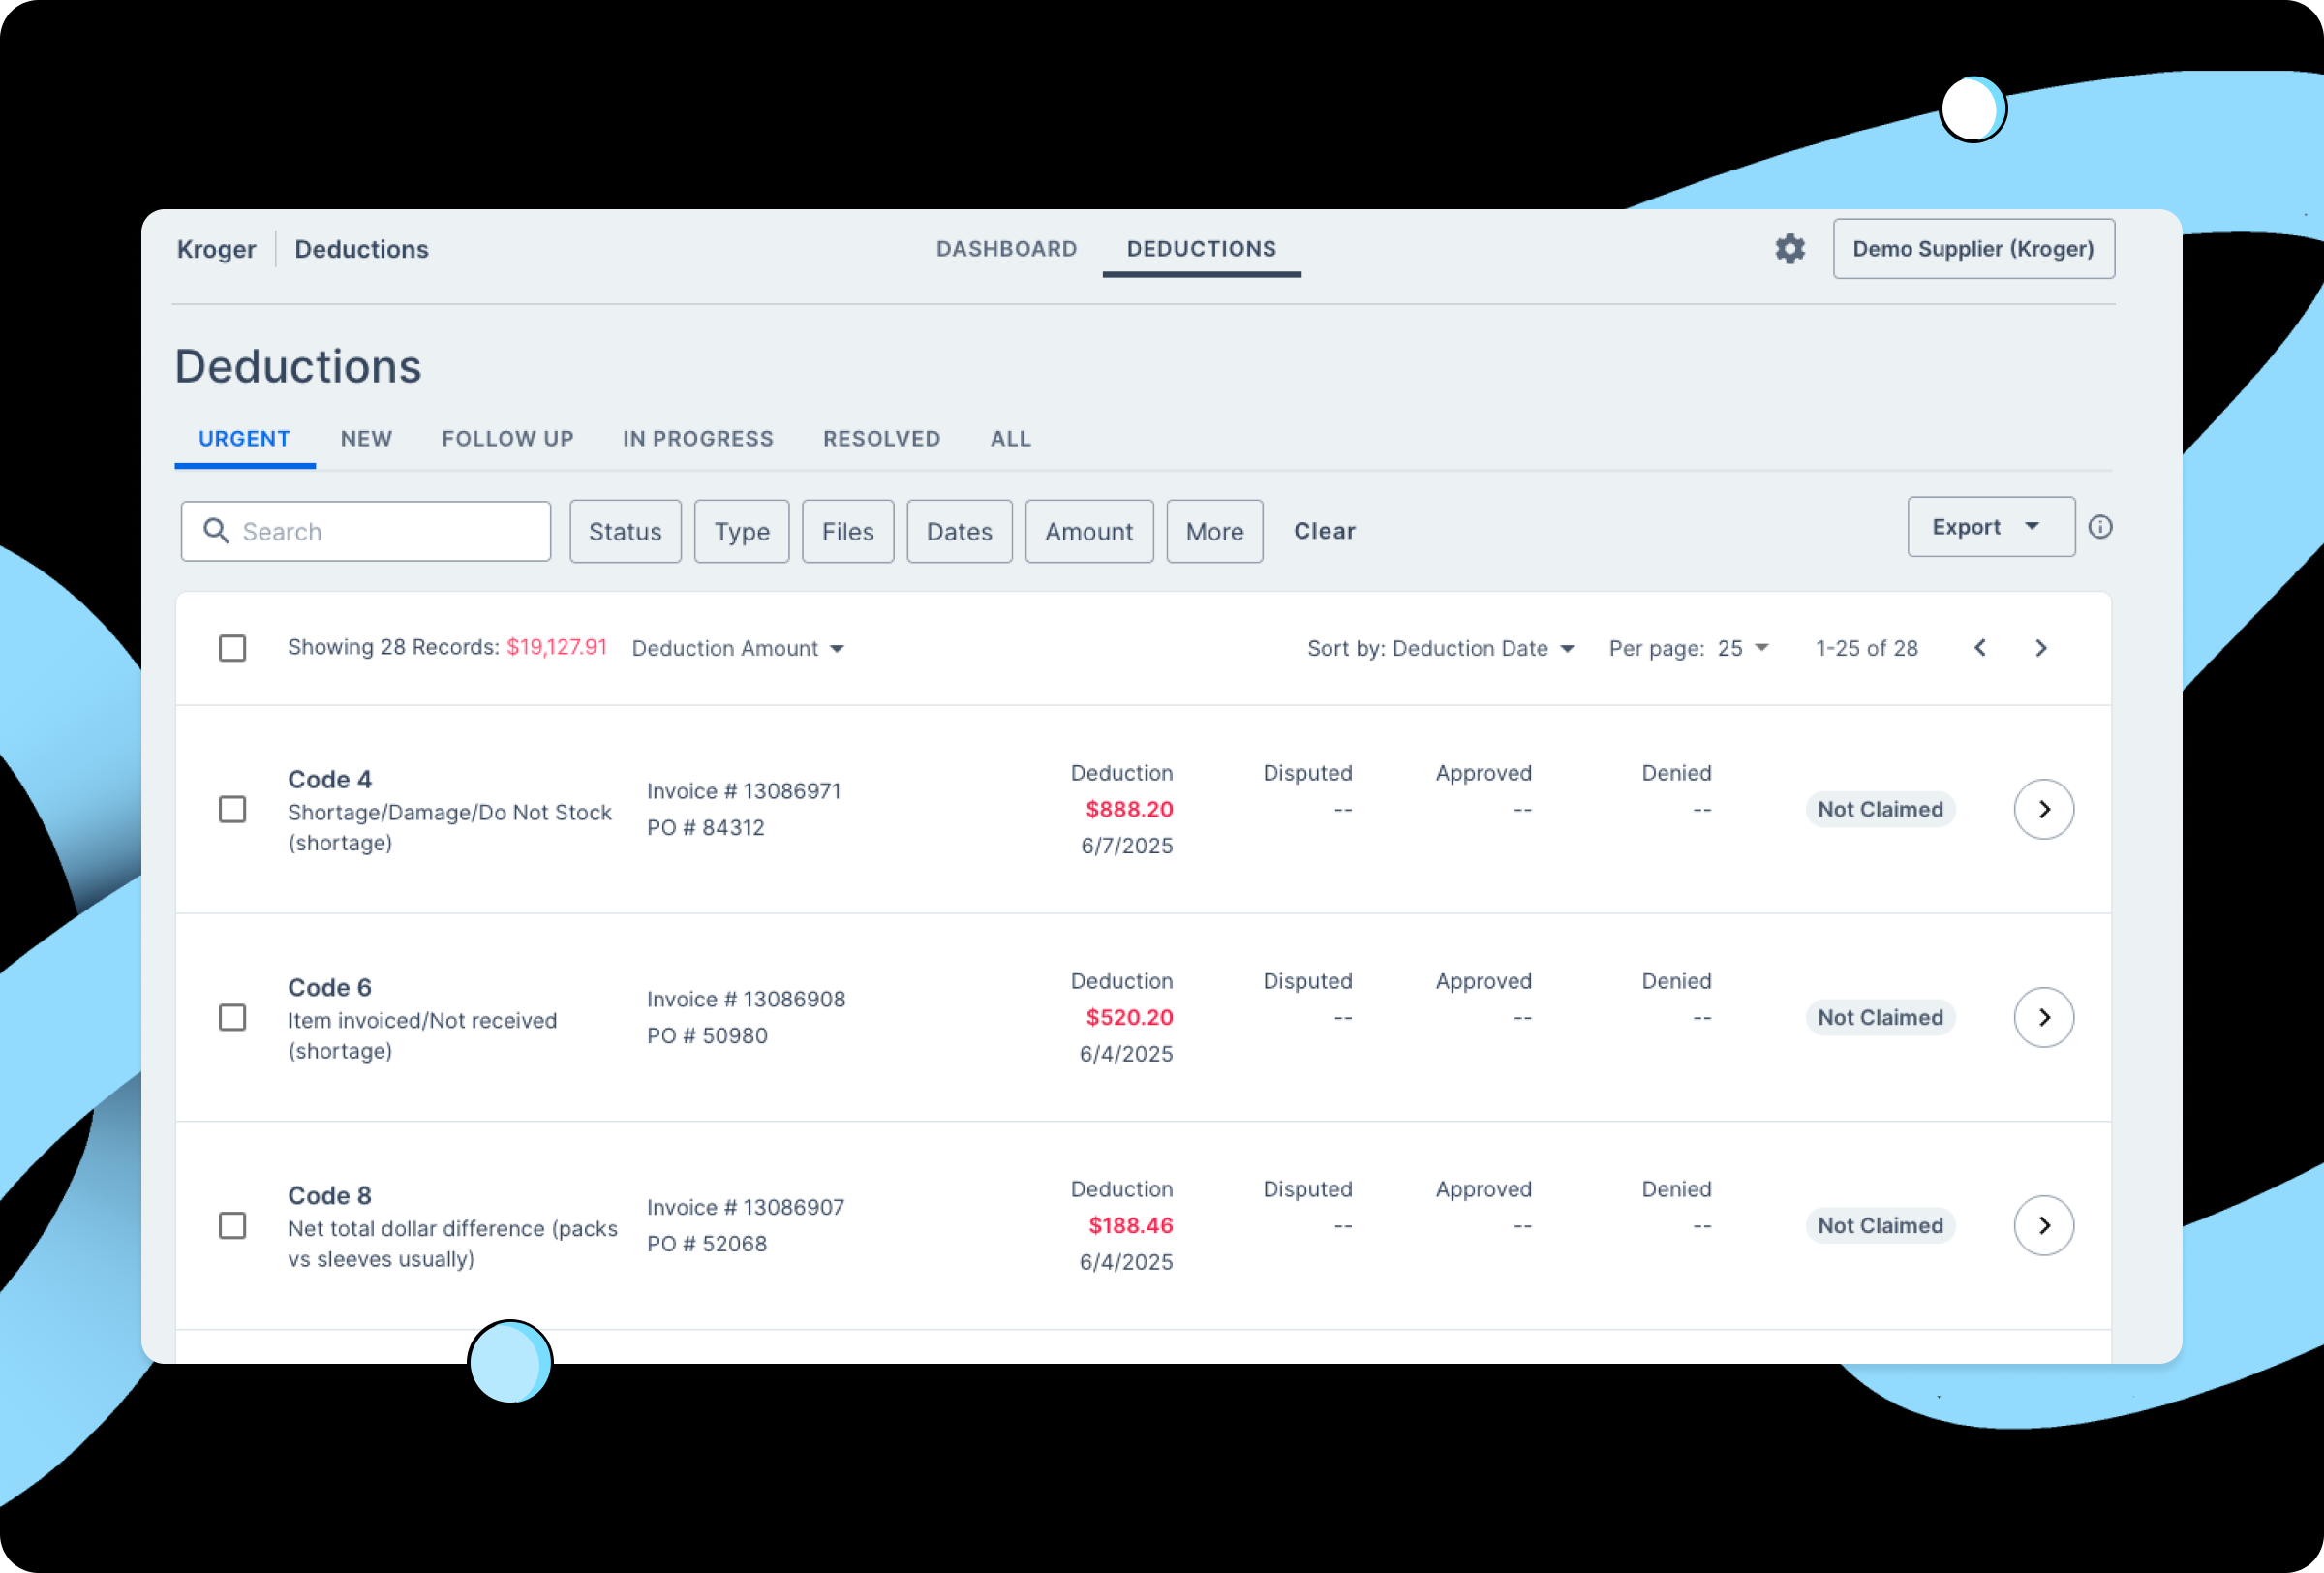Check the select-all records checkbox
Viewport: 2324px width, 1573px height.
click(x=232, y=648)
